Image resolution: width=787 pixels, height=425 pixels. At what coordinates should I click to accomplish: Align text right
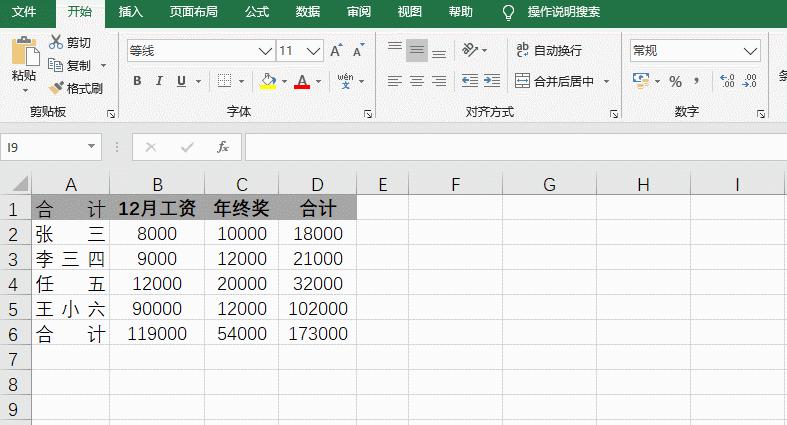coord(439,81)
